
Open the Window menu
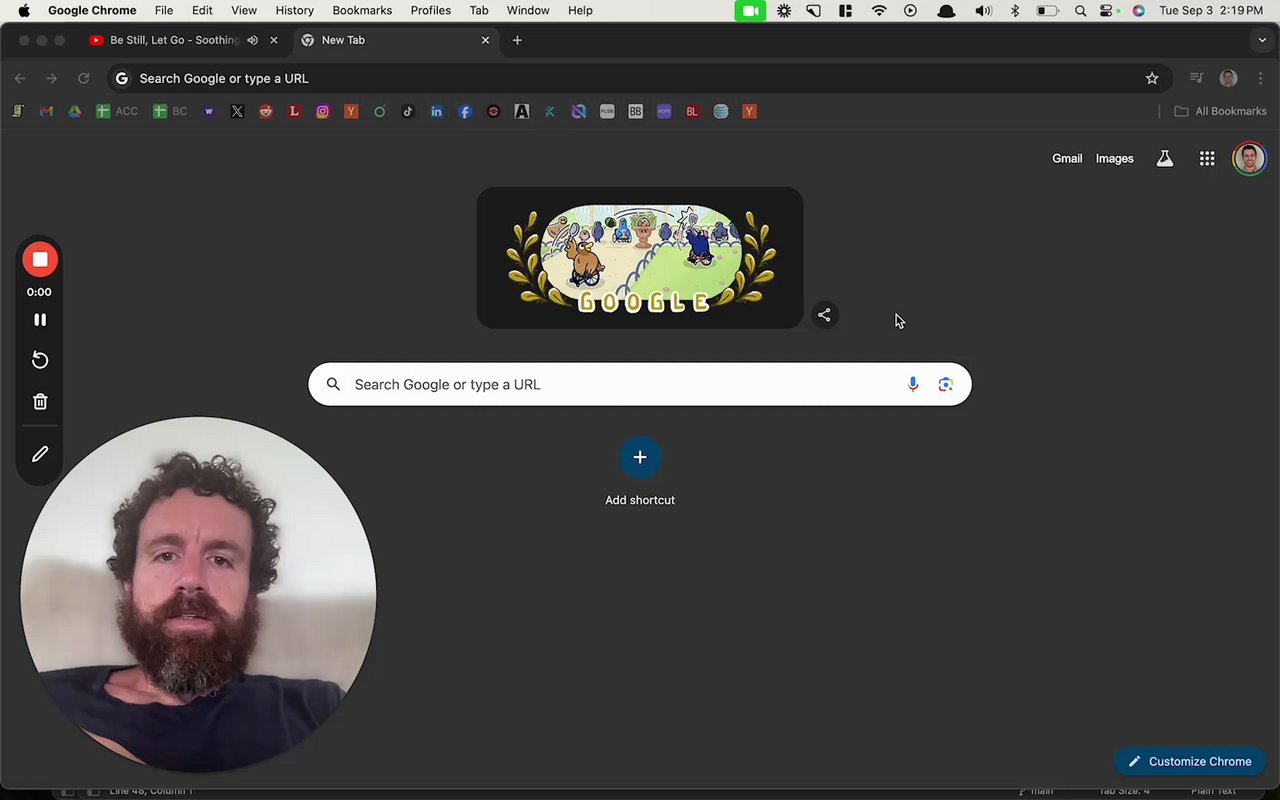click(x=528, y=10)
